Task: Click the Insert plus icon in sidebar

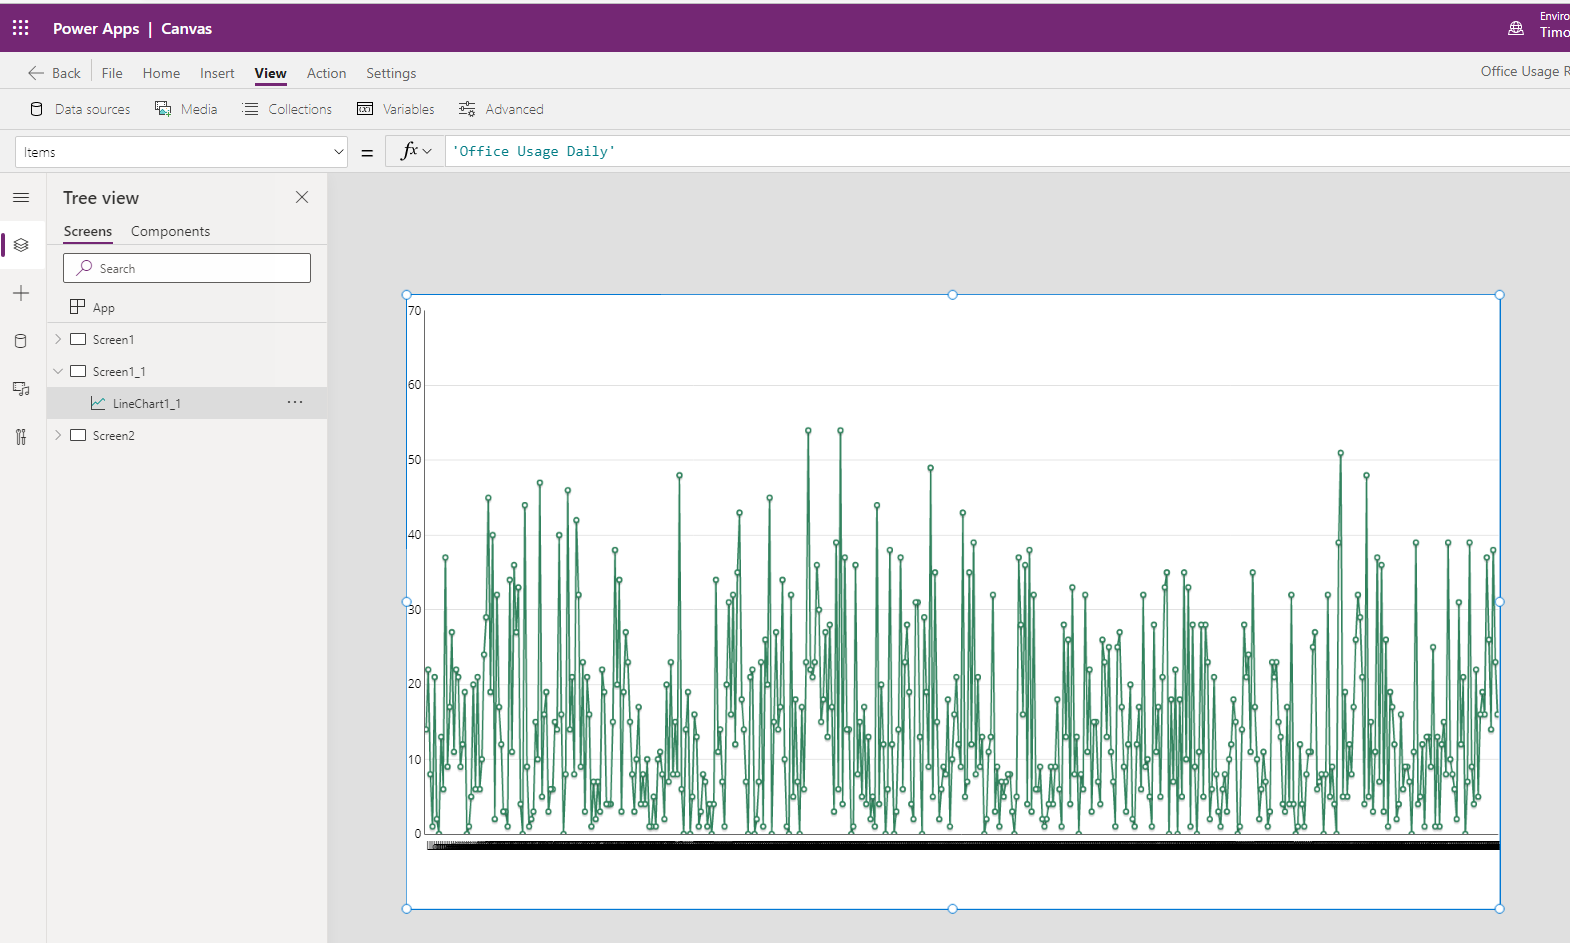Action: 21,293
